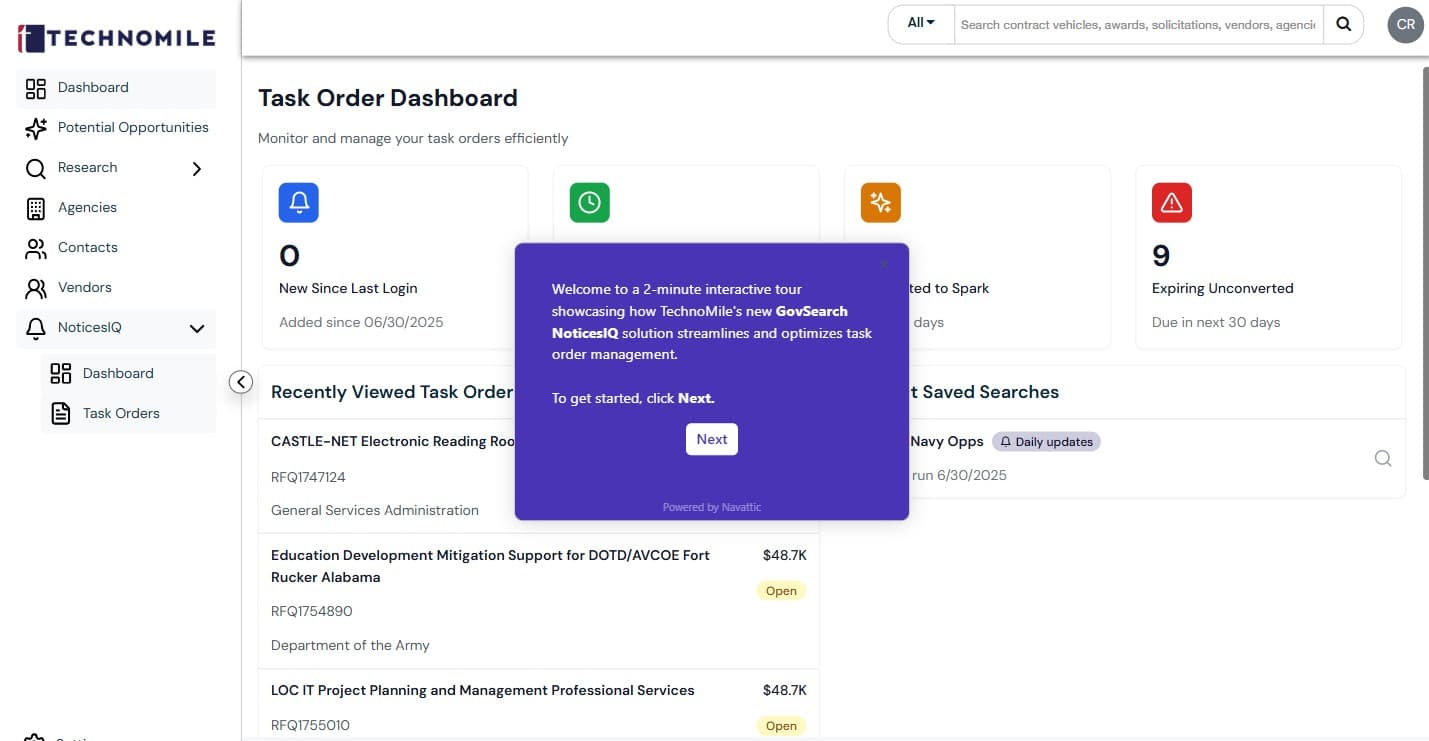Close the welcome tour popup
The image size is (1429, 741).
pos(884,264)
